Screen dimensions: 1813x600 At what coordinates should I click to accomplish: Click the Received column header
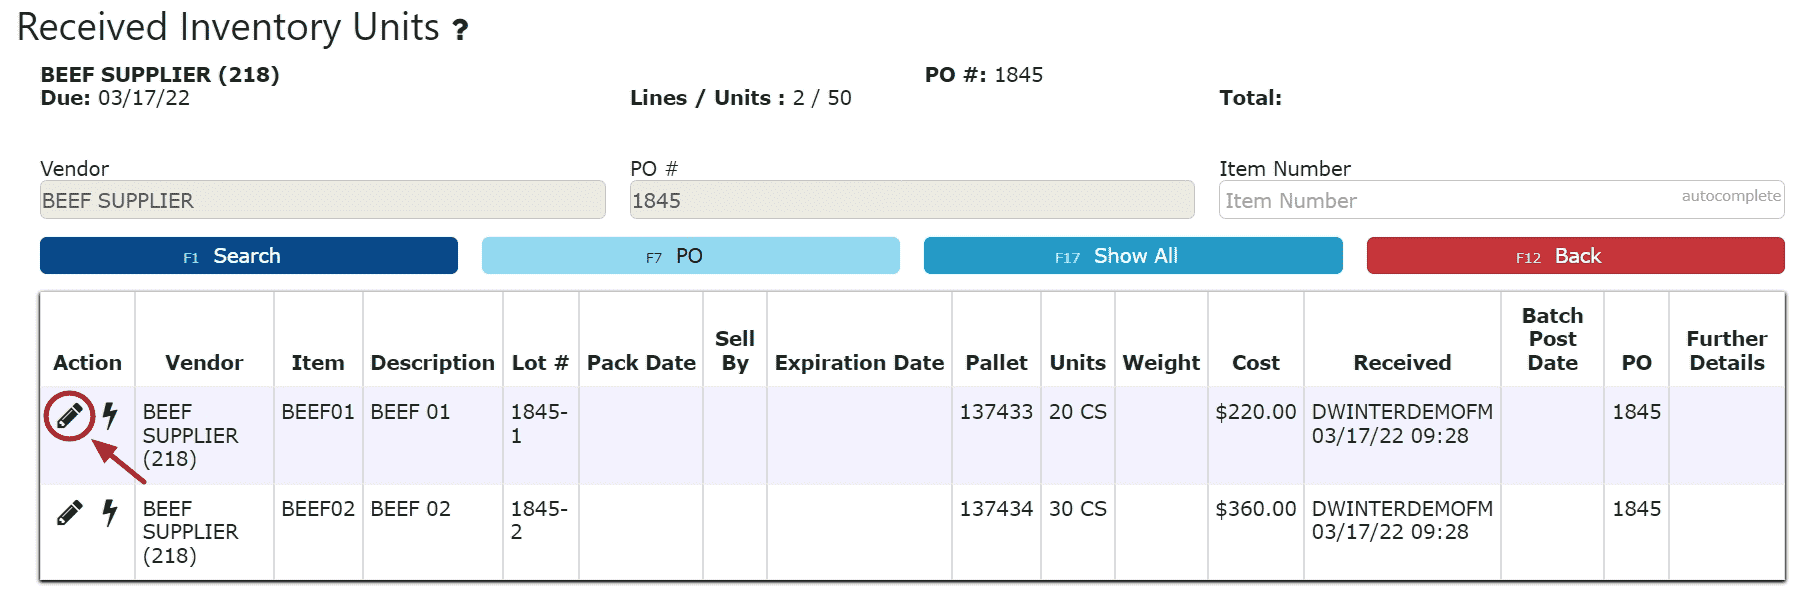[x=1402, y=363]
